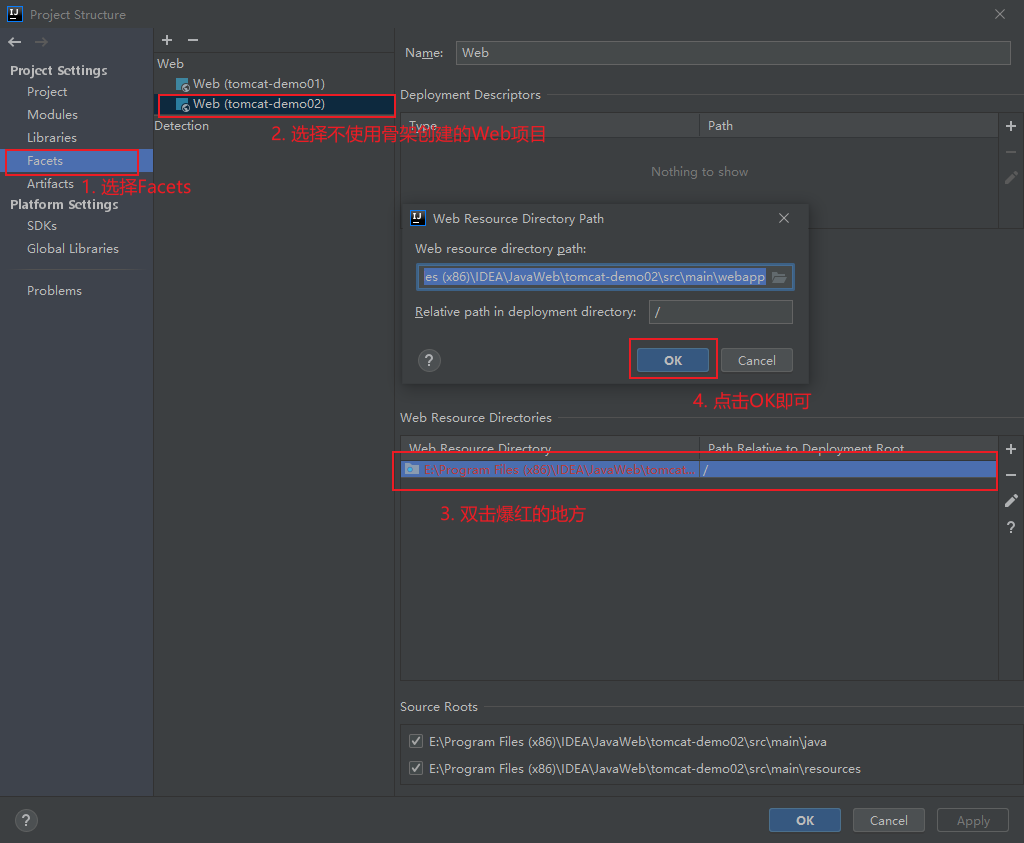Click OK in Project Structure window
The height and width of the screenshot is (843, 1024).
[805, 821]
